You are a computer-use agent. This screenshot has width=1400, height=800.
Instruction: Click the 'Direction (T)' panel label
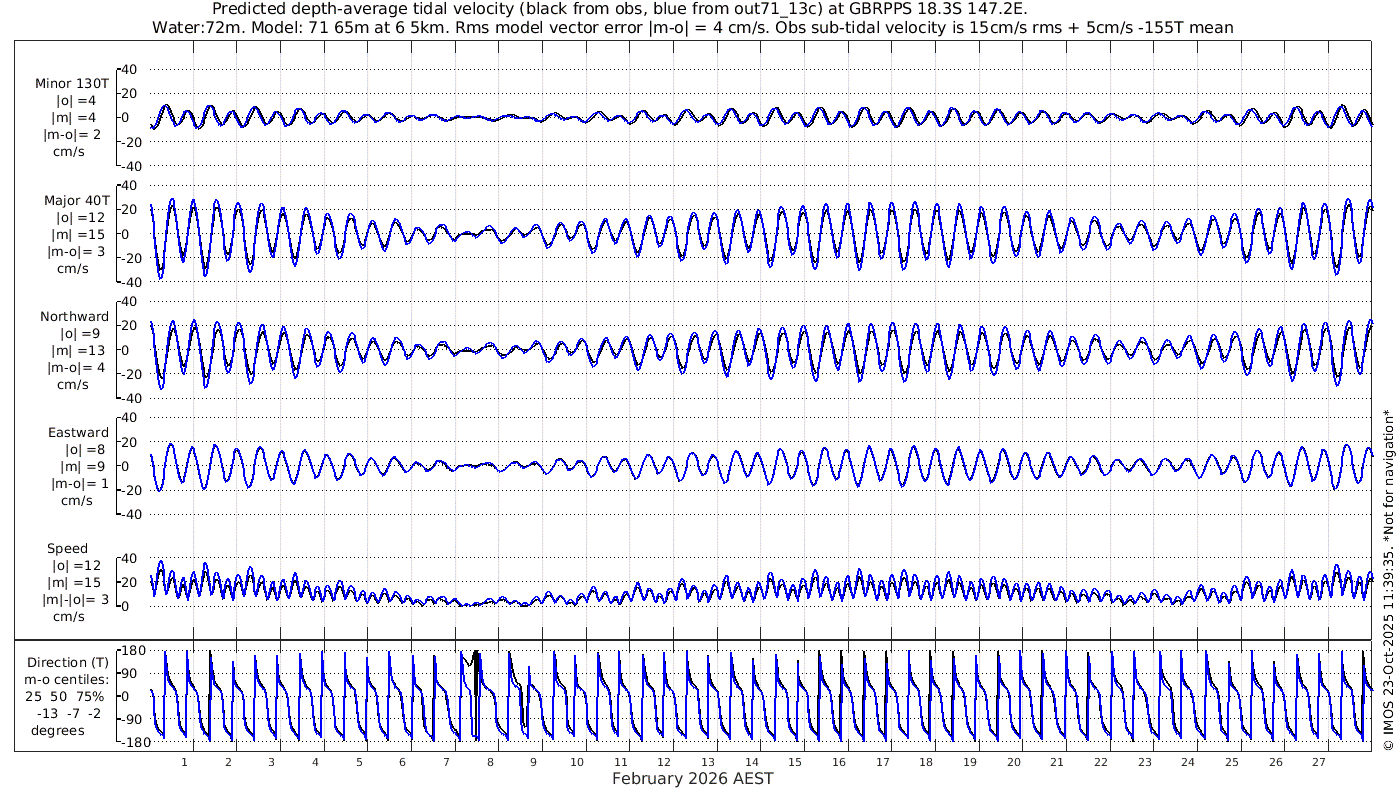coord(68,662)
